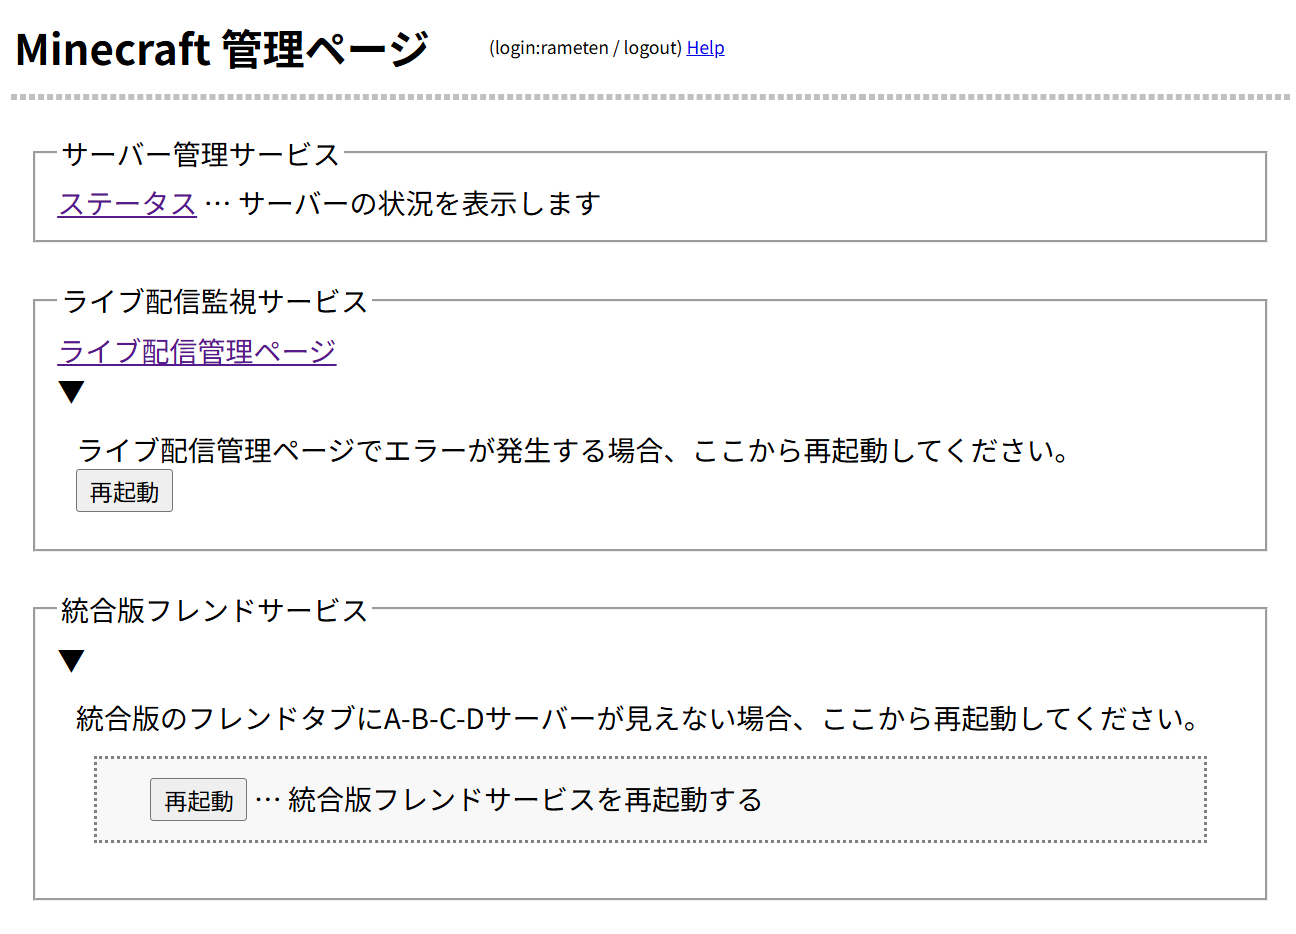Collapse the 統合版フレンドサービス disclosure triangle
The height and width of the screenshot is (934, 1296).
[71, 660]
